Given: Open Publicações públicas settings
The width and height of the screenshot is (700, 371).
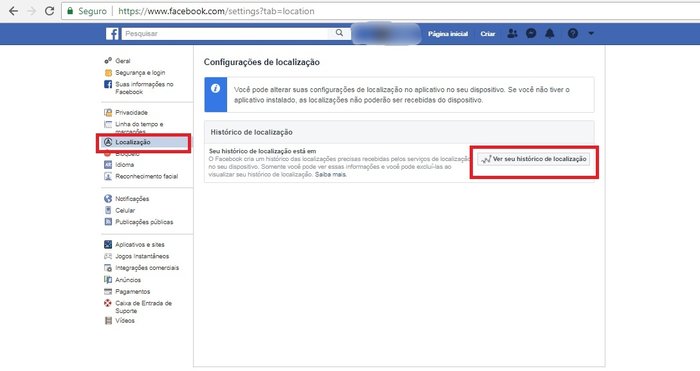Looking at the screenshot, I should point(144,222).
